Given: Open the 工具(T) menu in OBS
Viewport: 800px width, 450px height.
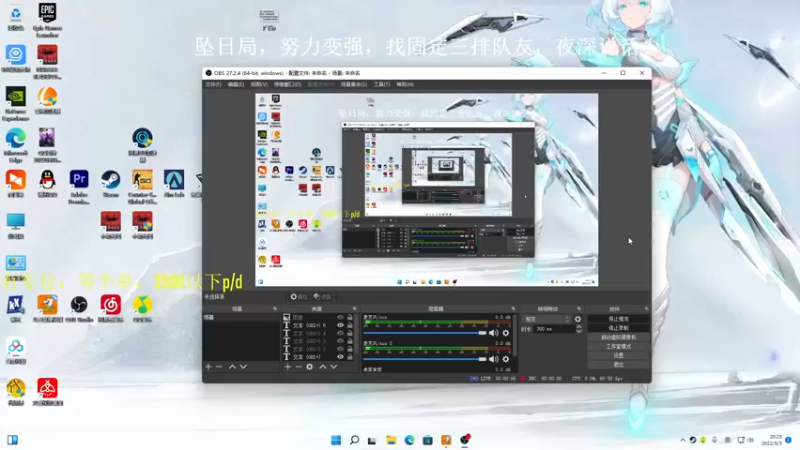Looking at the screenshot, I should [x=382, y=84].
